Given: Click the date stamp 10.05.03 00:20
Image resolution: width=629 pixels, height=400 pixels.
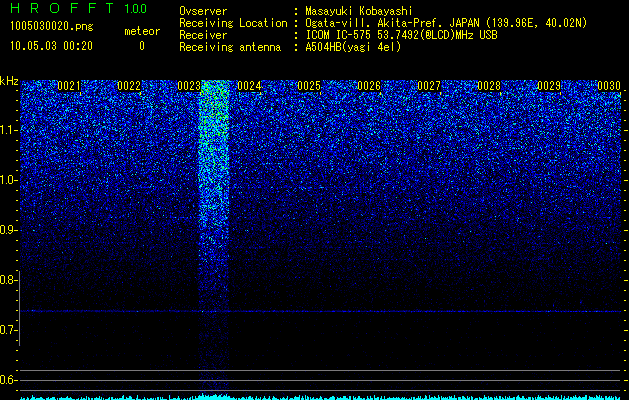Looking at the screenshot, I should [51, 46].
